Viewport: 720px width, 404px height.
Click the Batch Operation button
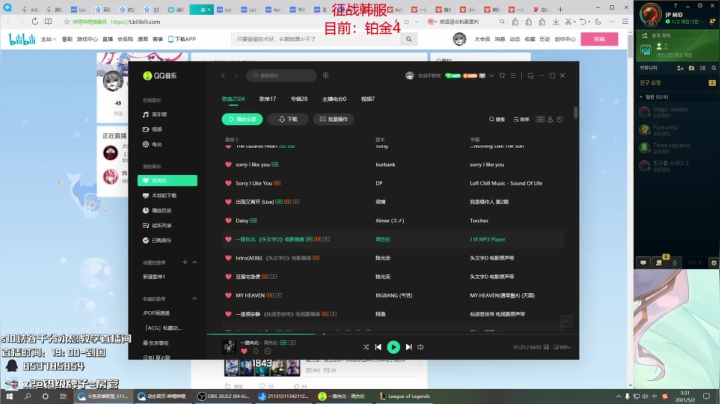click(334, 119)
